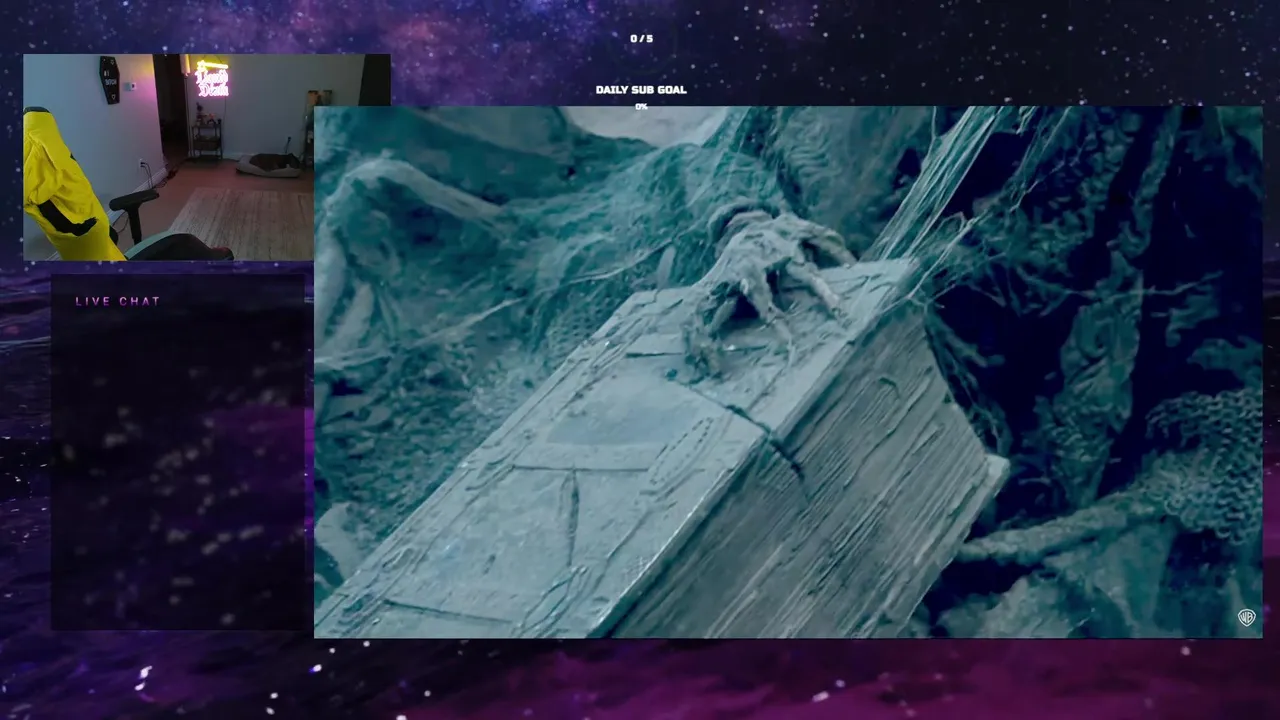Image resolution: width=1280 pixels, height=720 pixels.
Task: Click the "LIVE CHAT" panel heading
Action: pos(118,301)
